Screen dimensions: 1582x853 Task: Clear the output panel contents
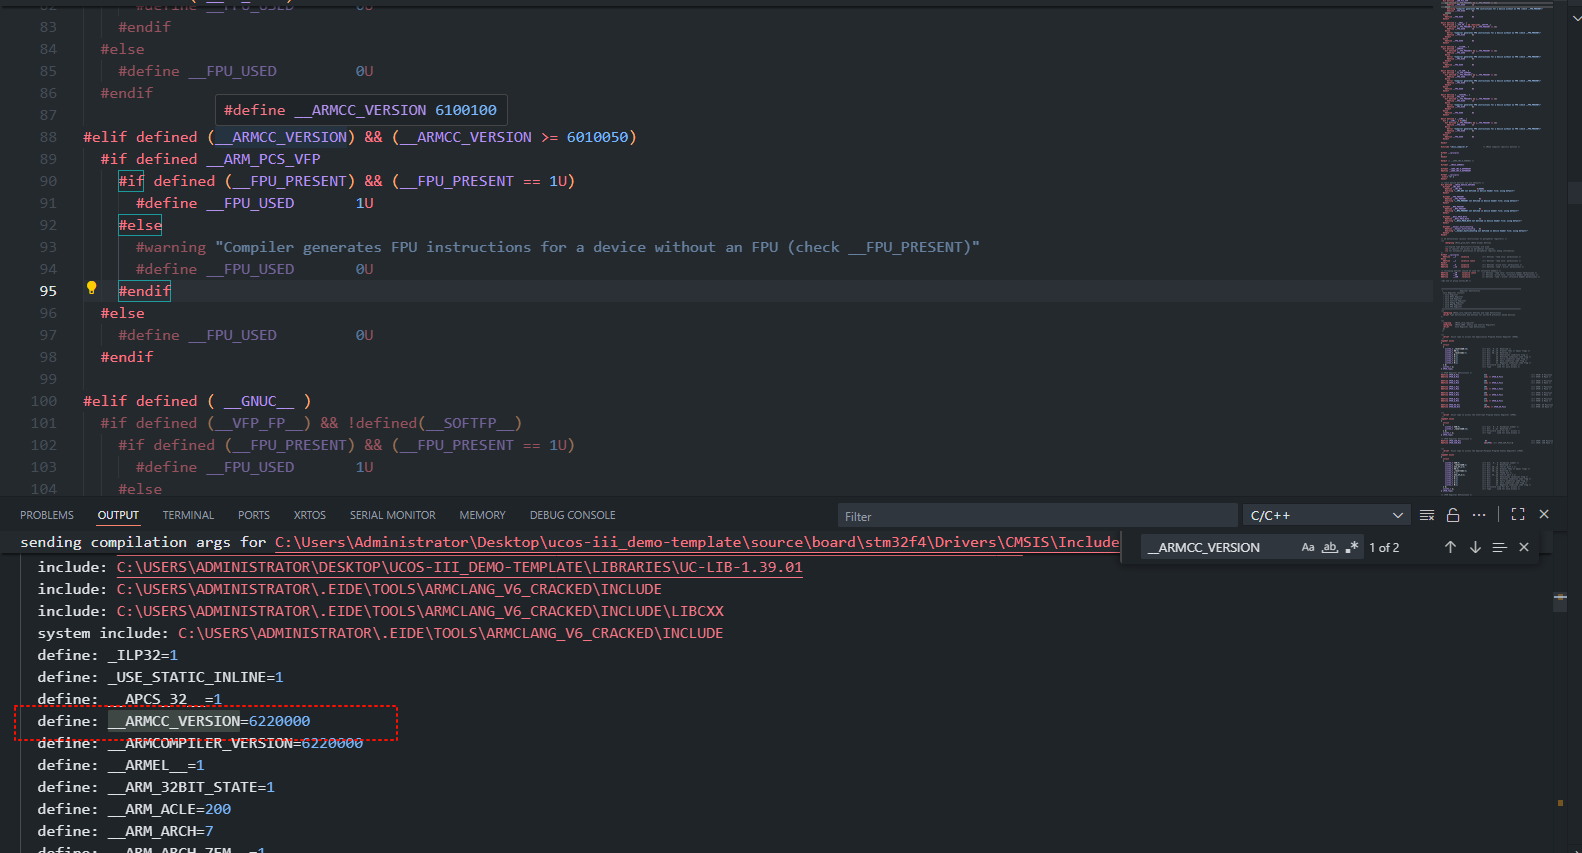coord(1427,515)
